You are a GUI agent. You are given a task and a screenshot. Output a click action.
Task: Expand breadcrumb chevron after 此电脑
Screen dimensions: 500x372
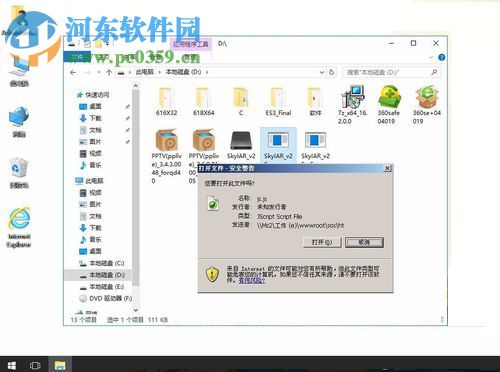(159, 72)
